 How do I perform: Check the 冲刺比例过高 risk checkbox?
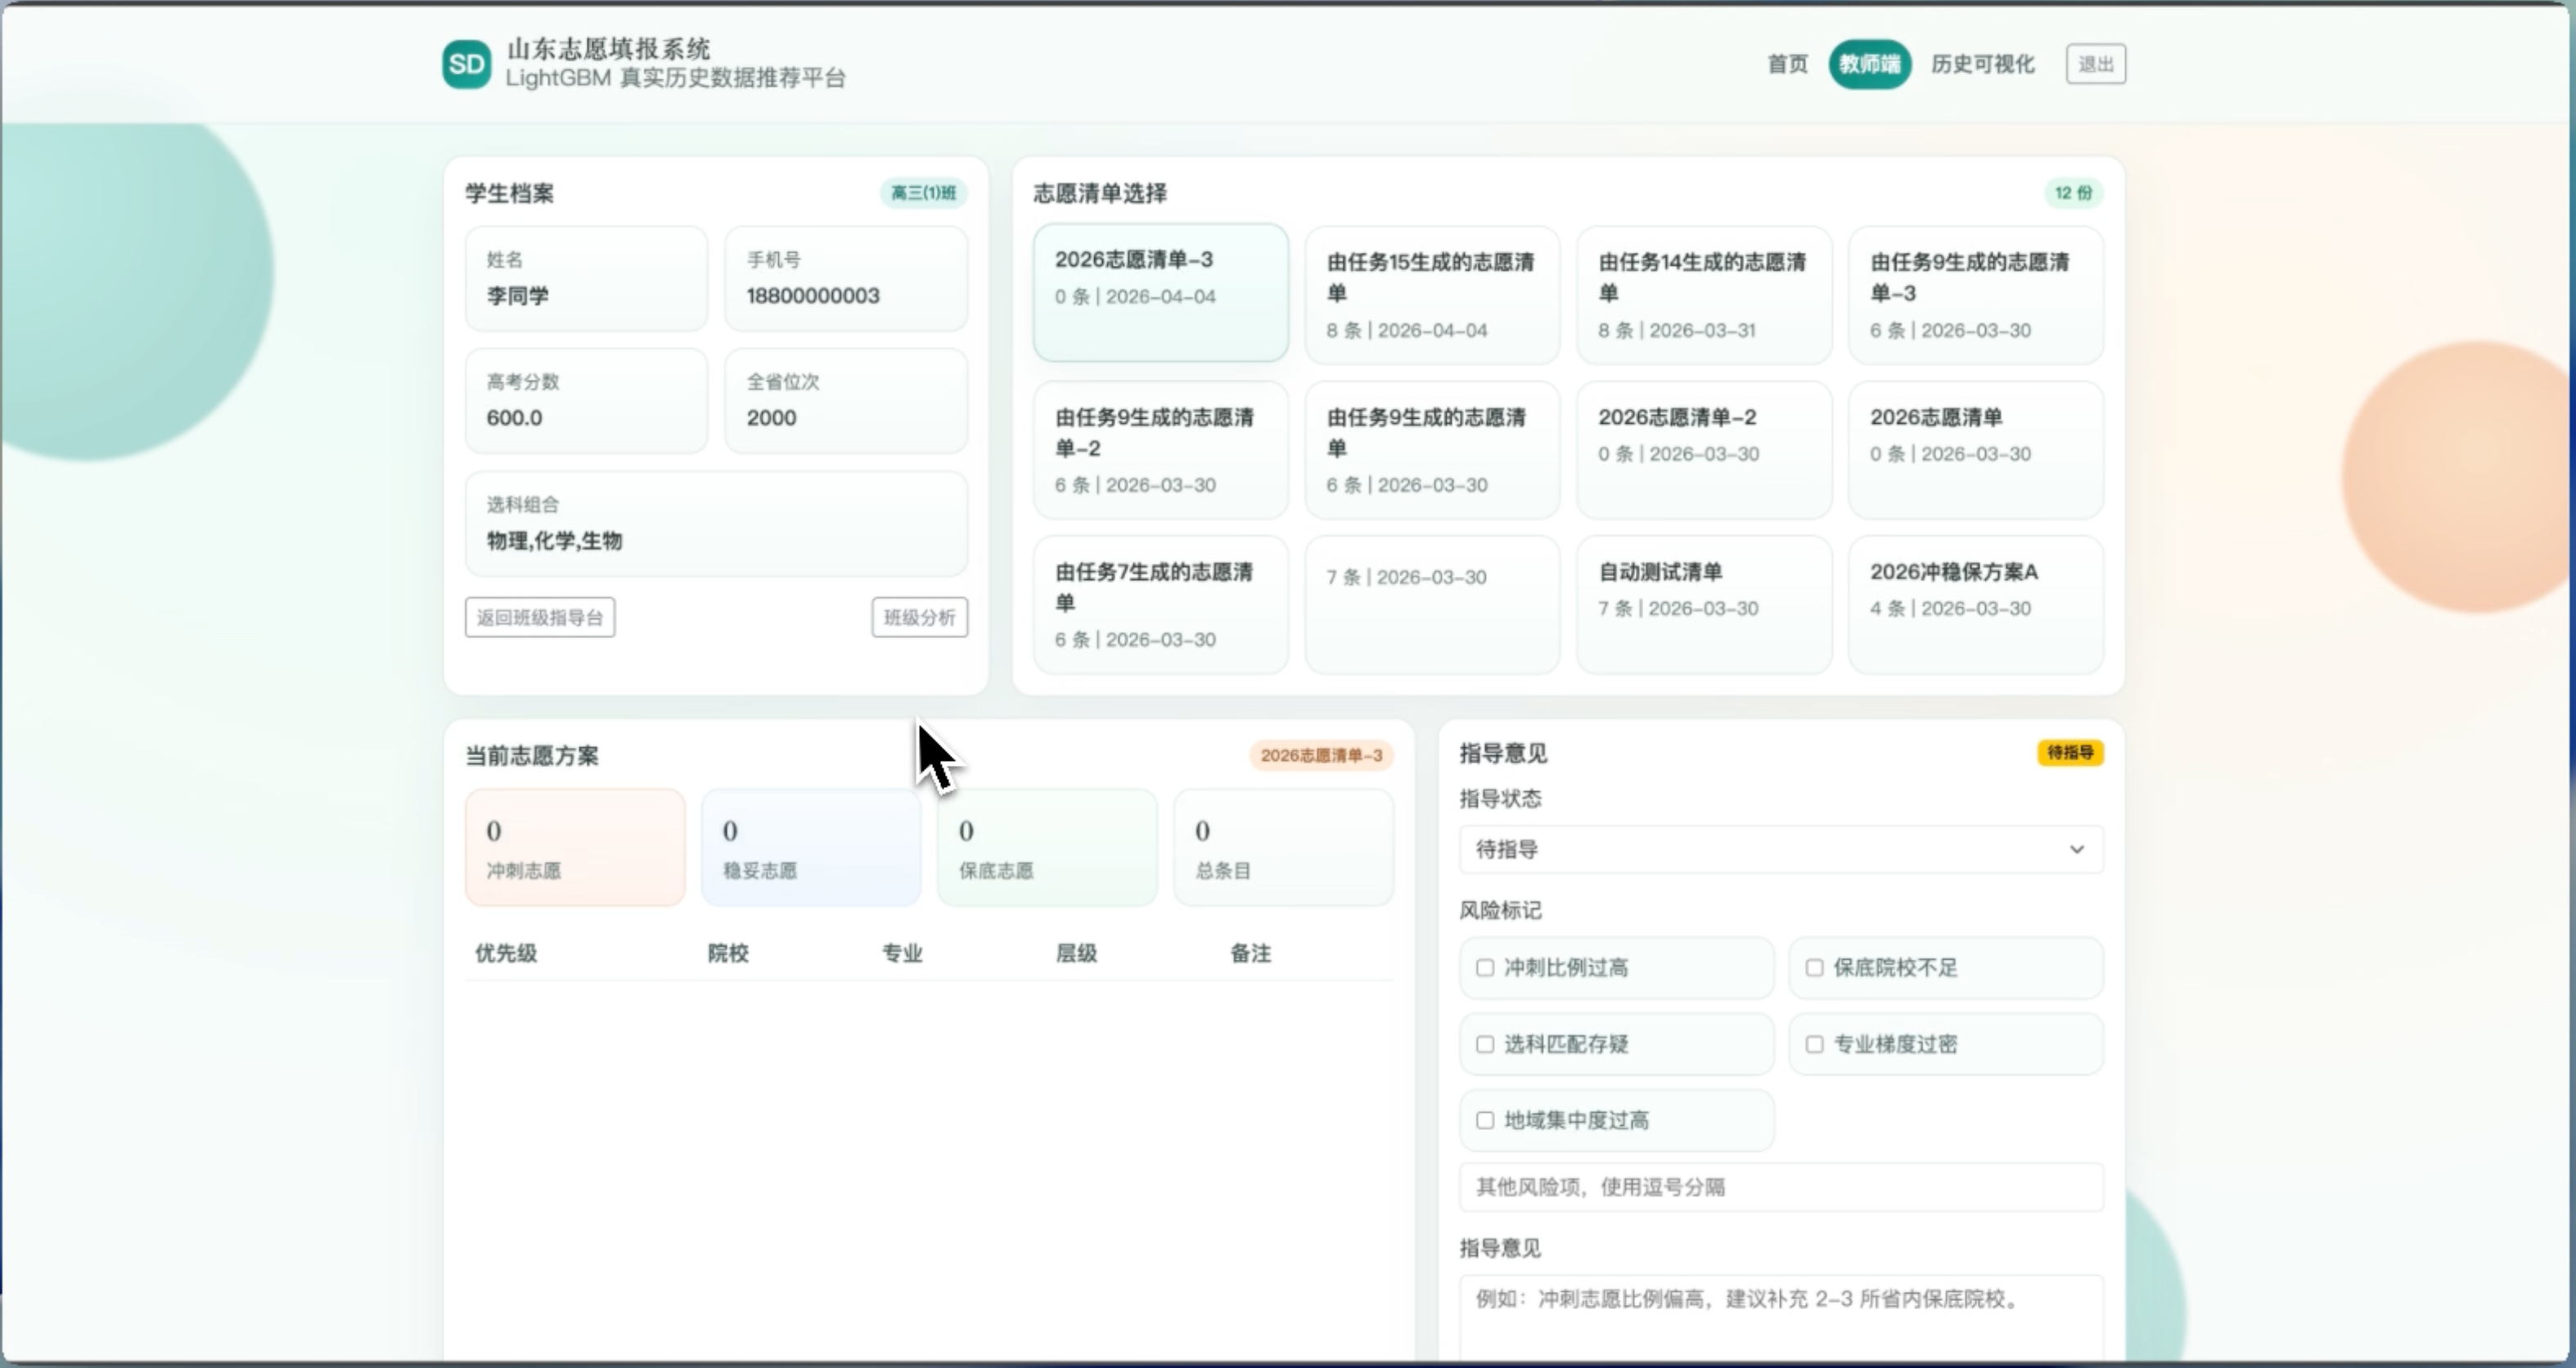(x=1485, y=967)
